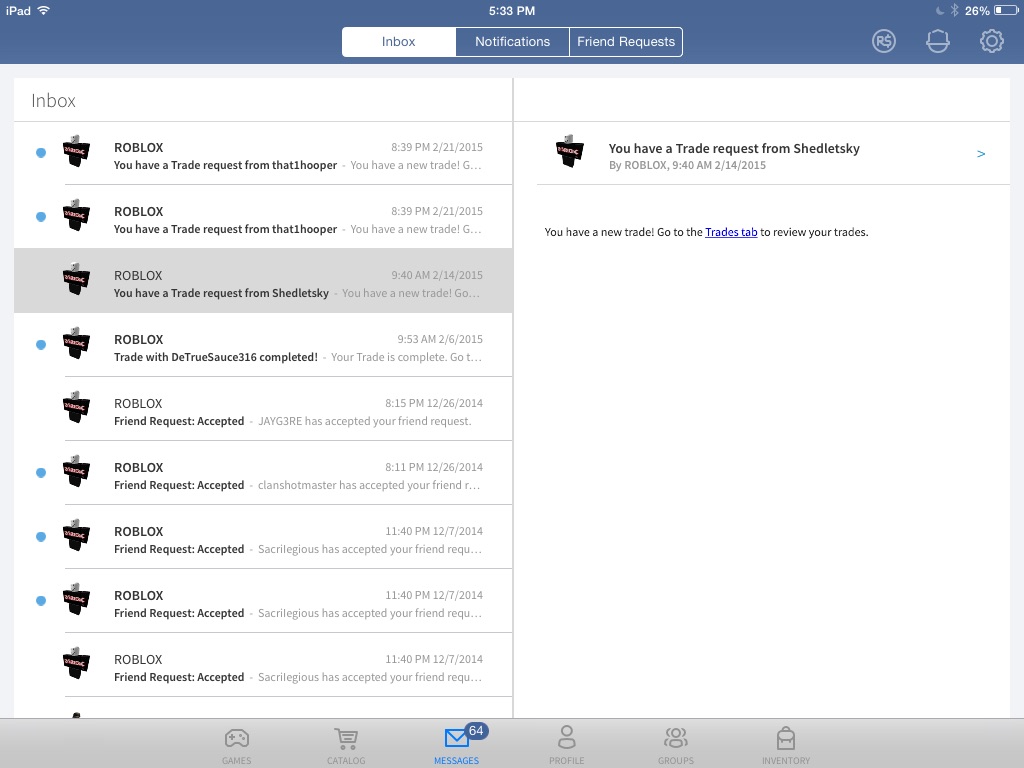Expand message details with the arrow

pyautogui.click(x=981, y=154)
